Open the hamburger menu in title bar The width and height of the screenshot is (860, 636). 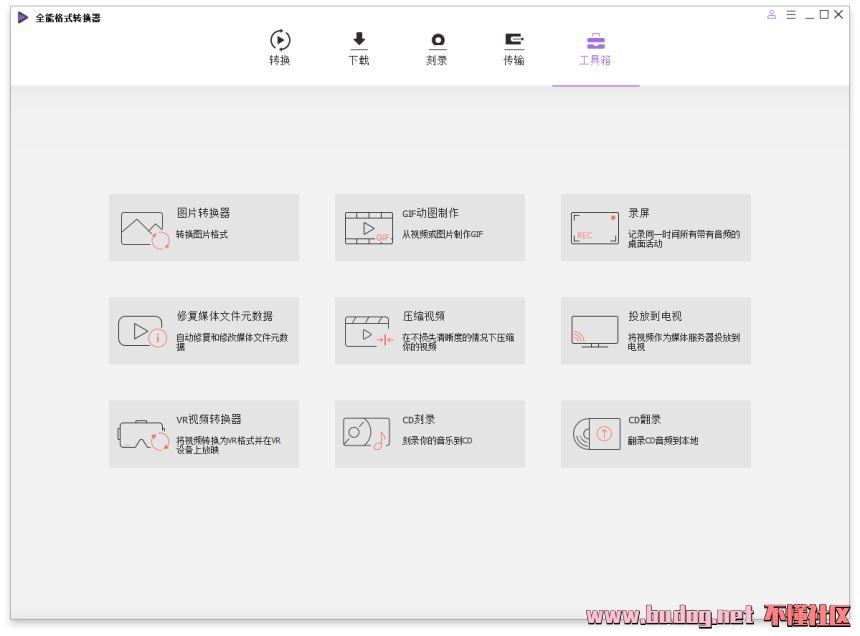(x=790, y=15)
